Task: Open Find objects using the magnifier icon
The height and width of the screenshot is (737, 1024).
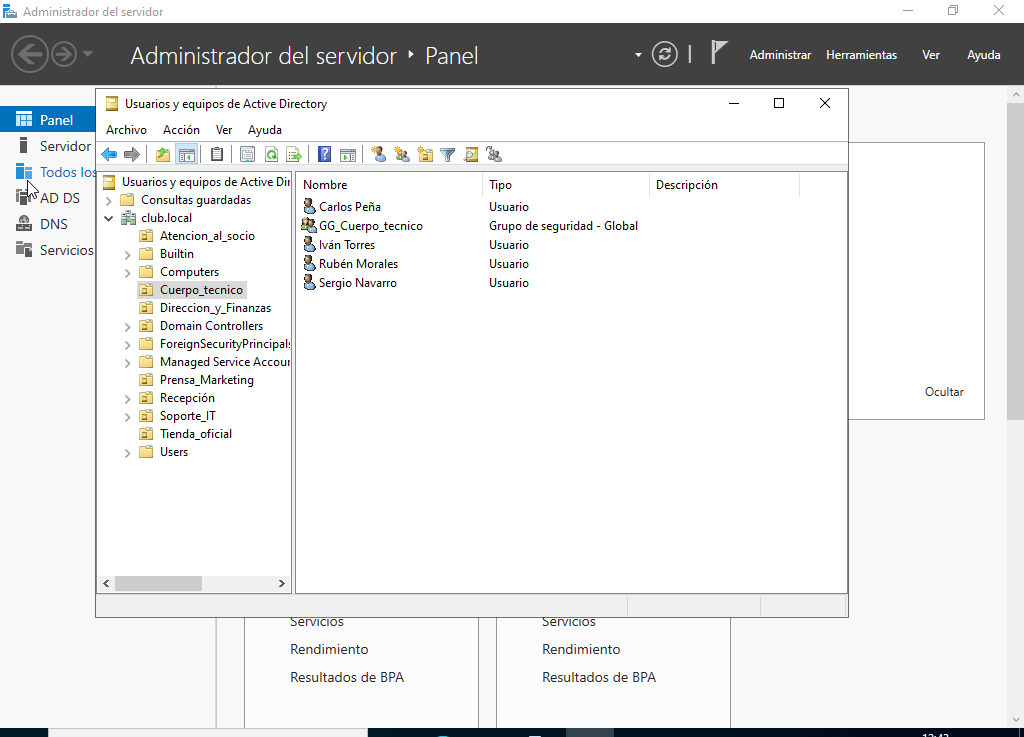Action: tap(470, 155)
